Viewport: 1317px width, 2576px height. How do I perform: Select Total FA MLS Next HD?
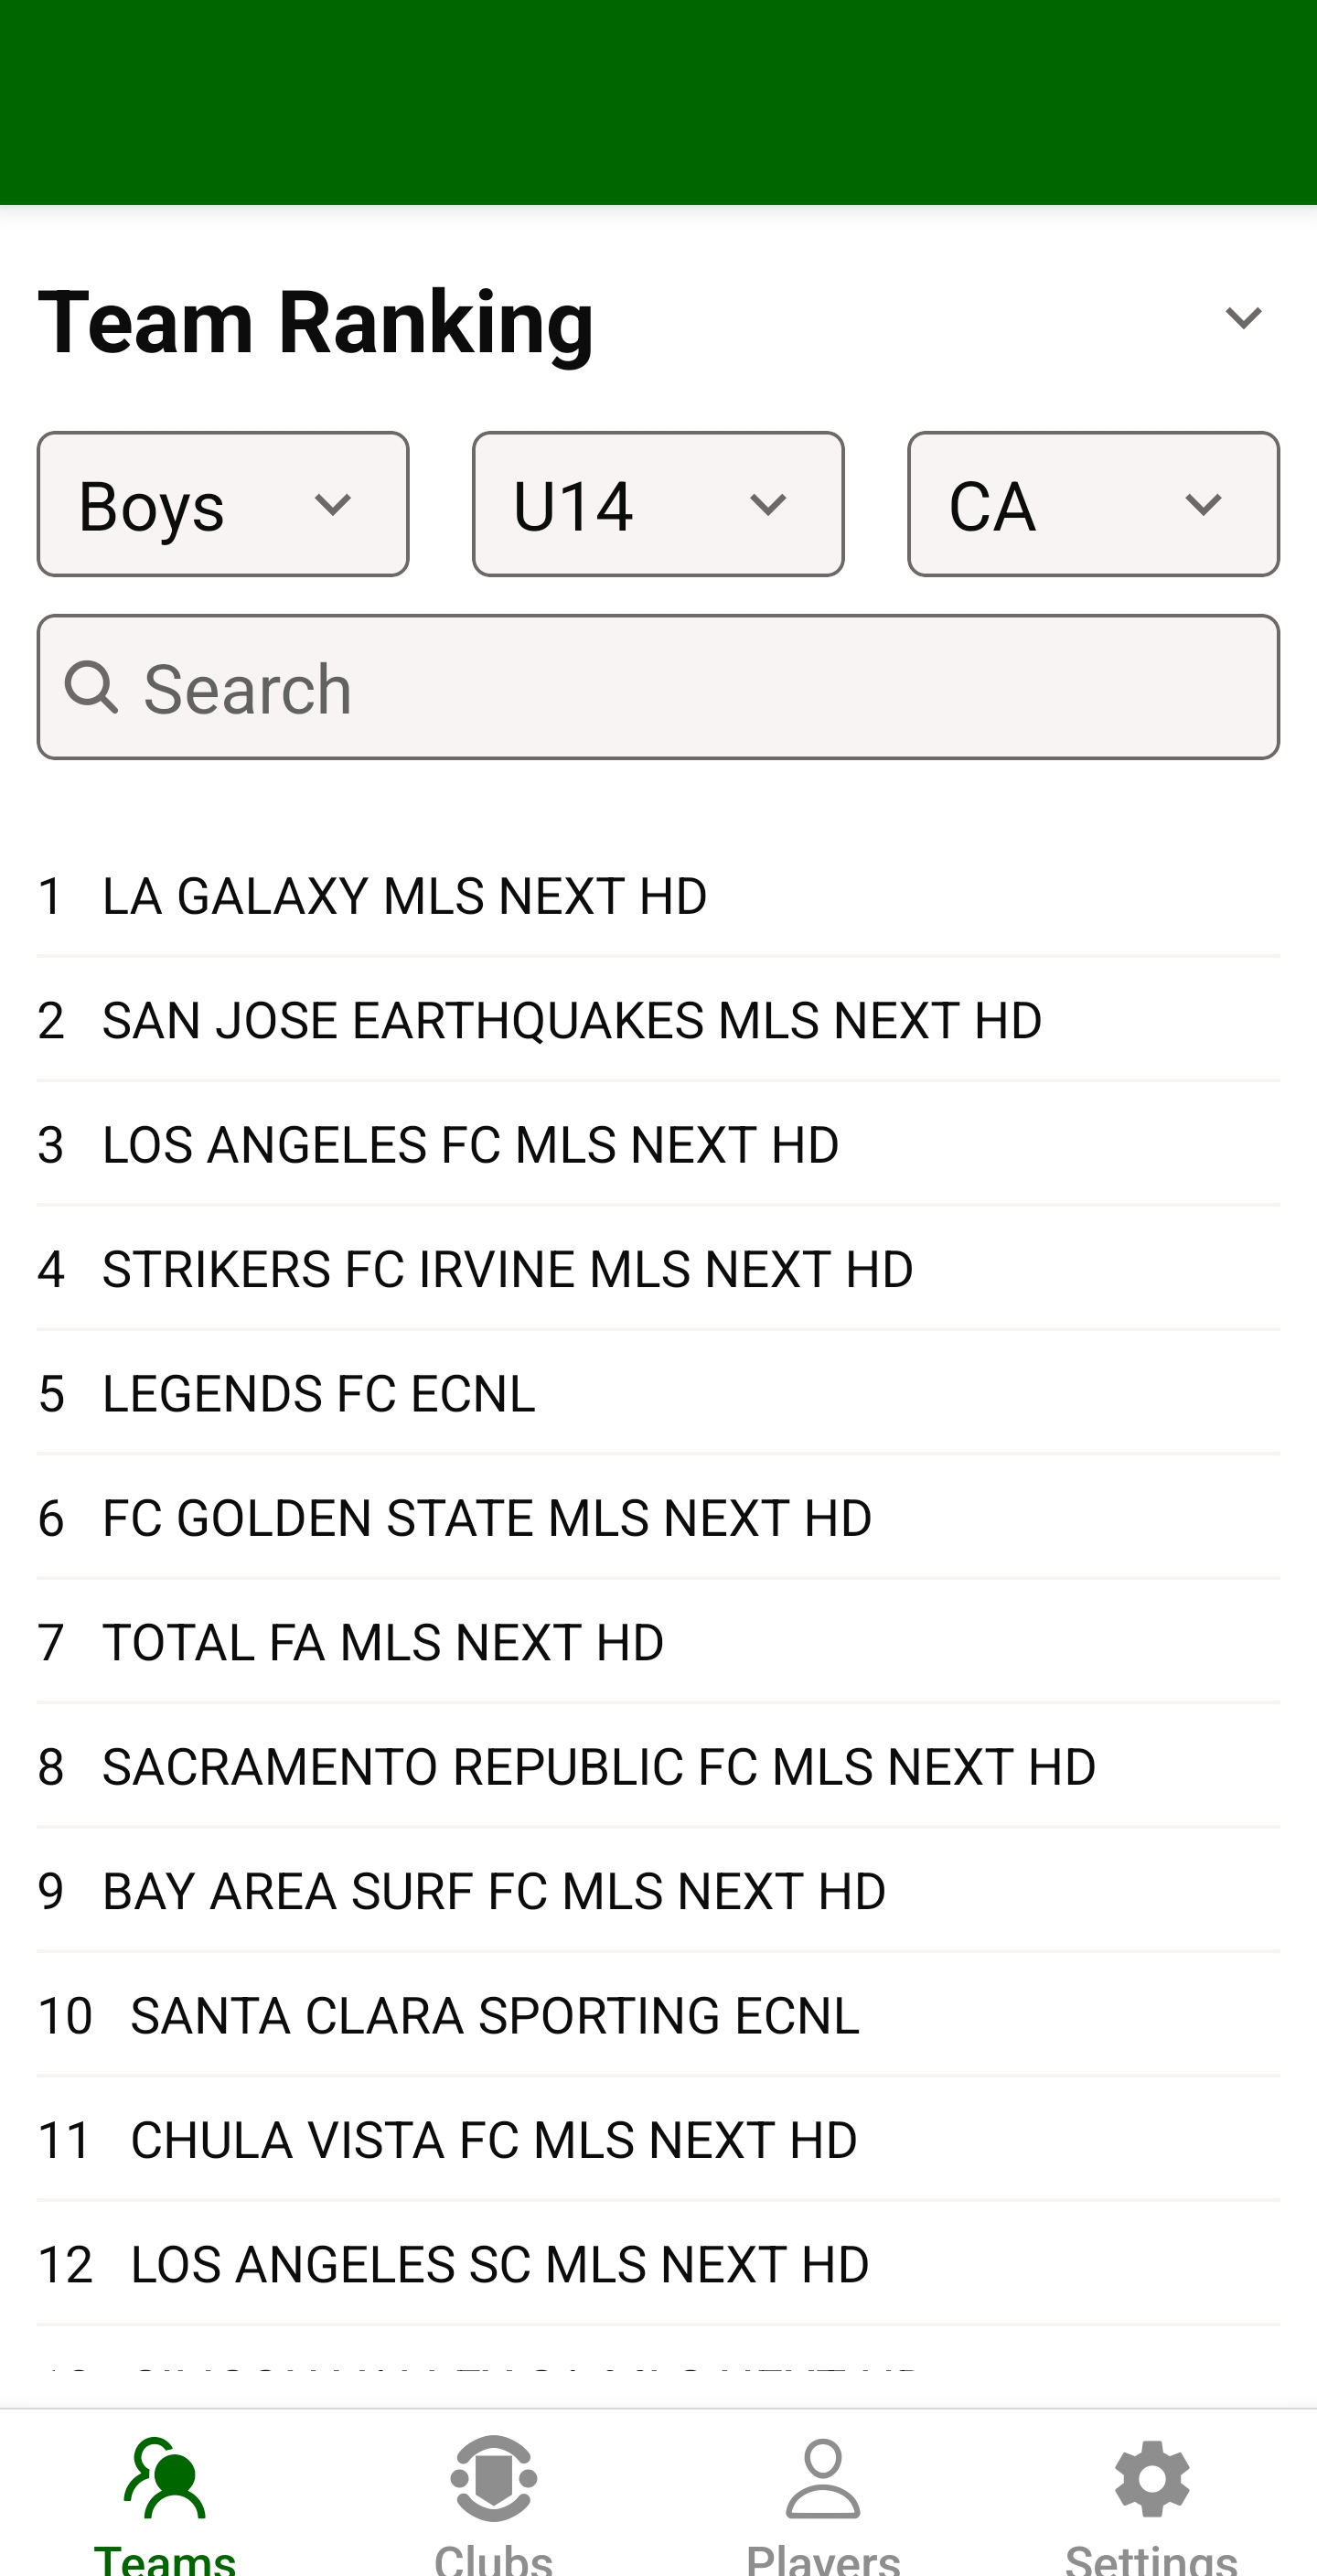[x=383, y=1643]
